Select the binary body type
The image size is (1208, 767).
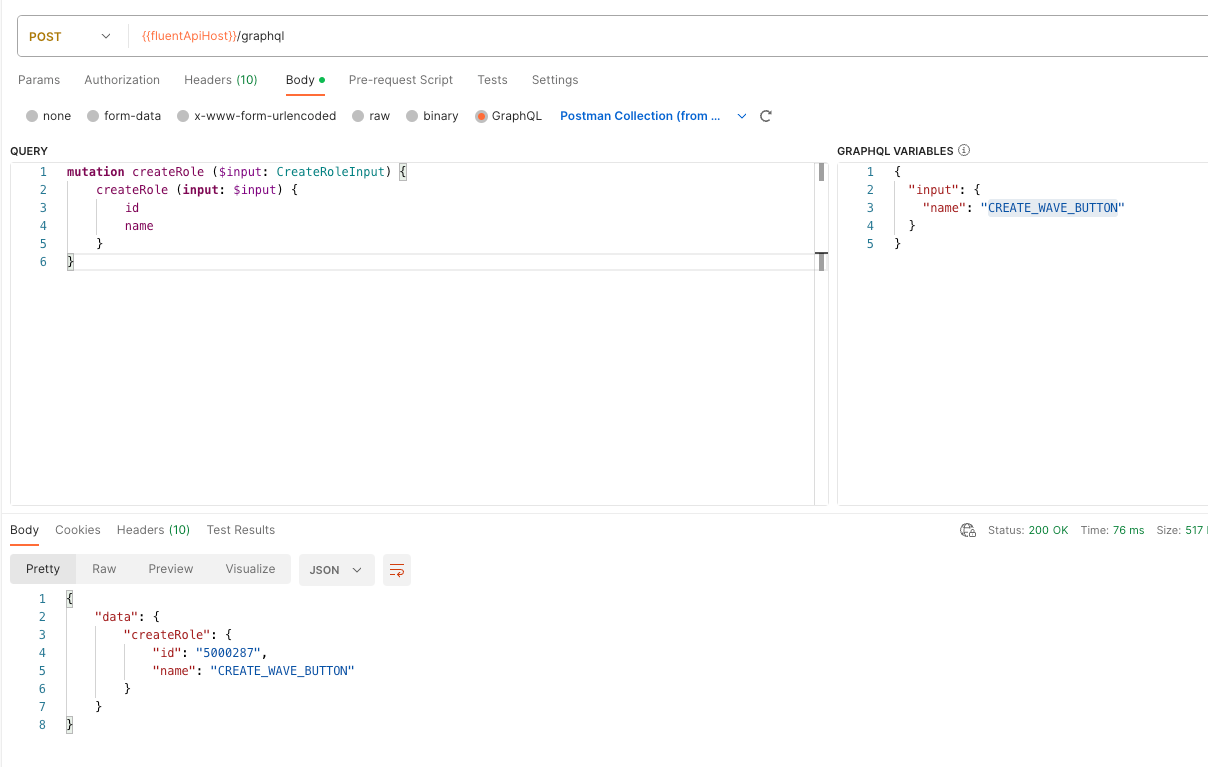click(412, 116)
